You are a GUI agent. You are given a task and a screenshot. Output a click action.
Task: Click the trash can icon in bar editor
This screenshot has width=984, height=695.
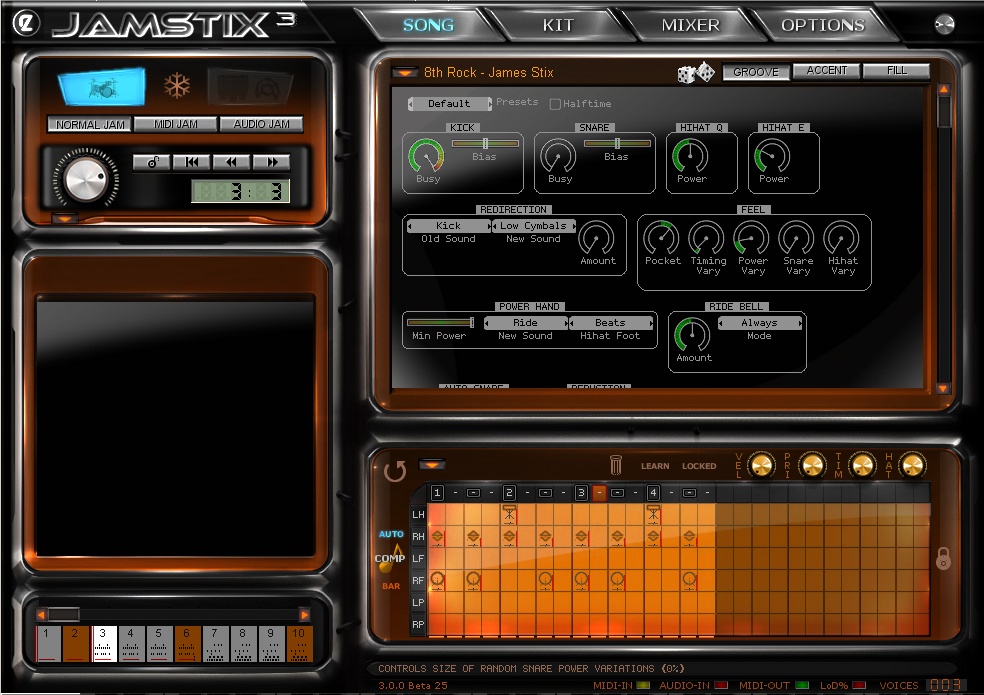point(616,465)
